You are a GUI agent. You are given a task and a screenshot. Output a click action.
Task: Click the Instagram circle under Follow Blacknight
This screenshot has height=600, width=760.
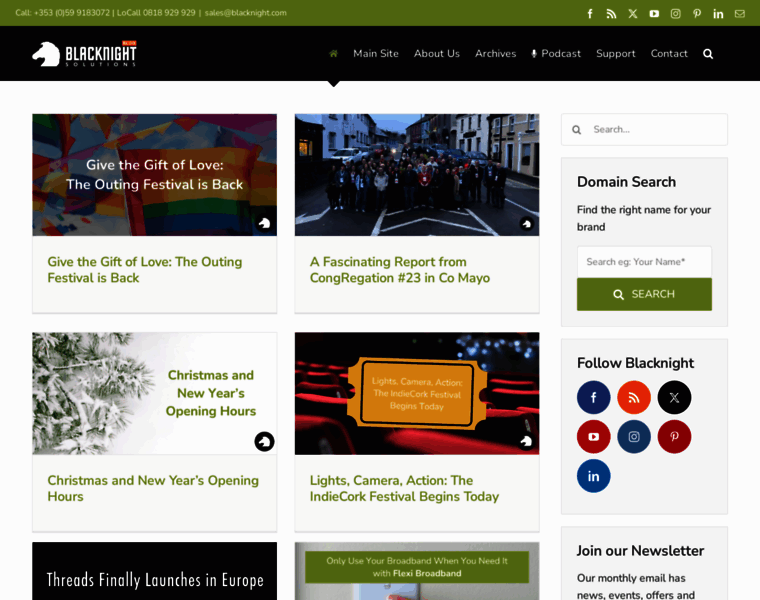pos(633,437)
